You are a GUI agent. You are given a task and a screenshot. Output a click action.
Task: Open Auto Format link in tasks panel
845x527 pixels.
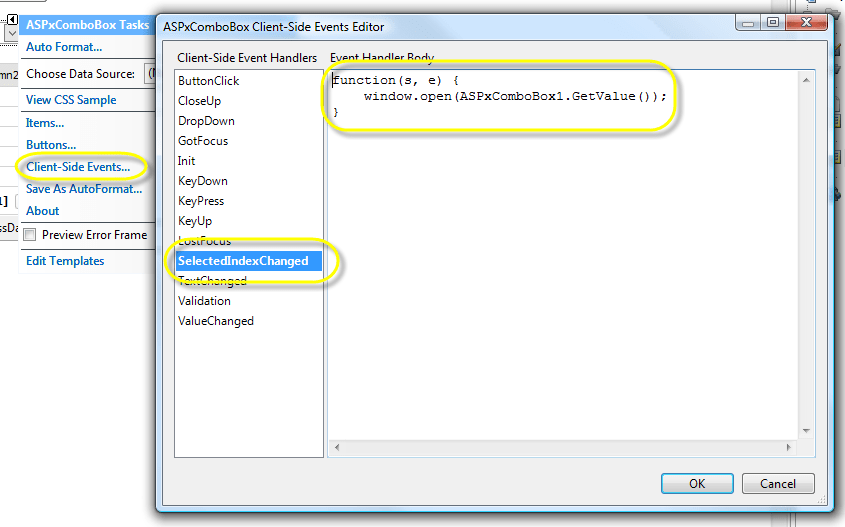click(x=64, y=47)
